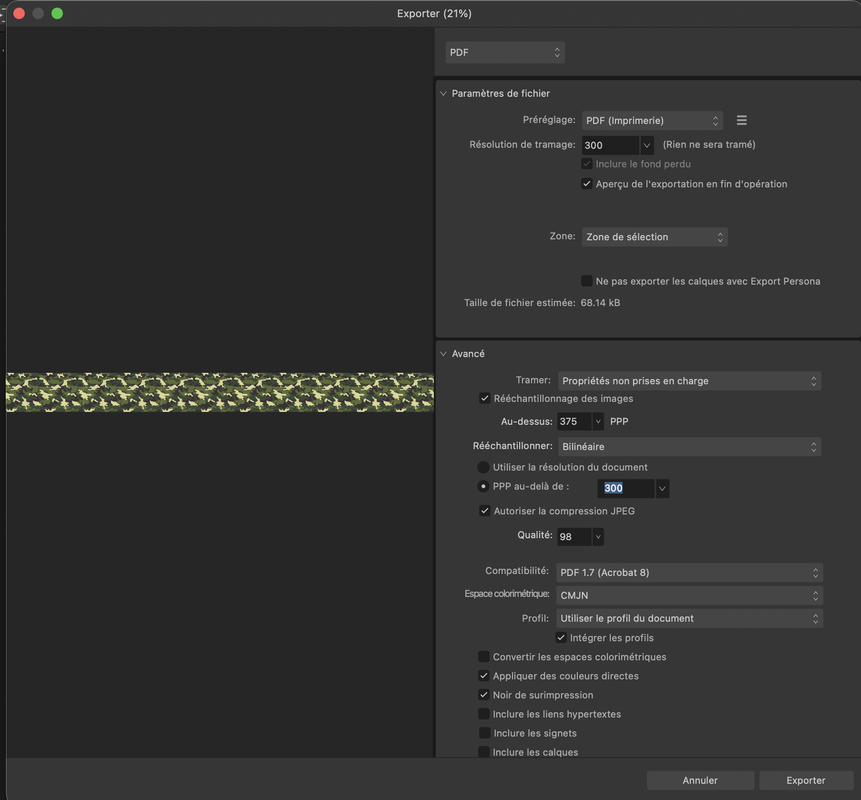Click the Annuler button
The image size is (861, 800).
(700, 780)
